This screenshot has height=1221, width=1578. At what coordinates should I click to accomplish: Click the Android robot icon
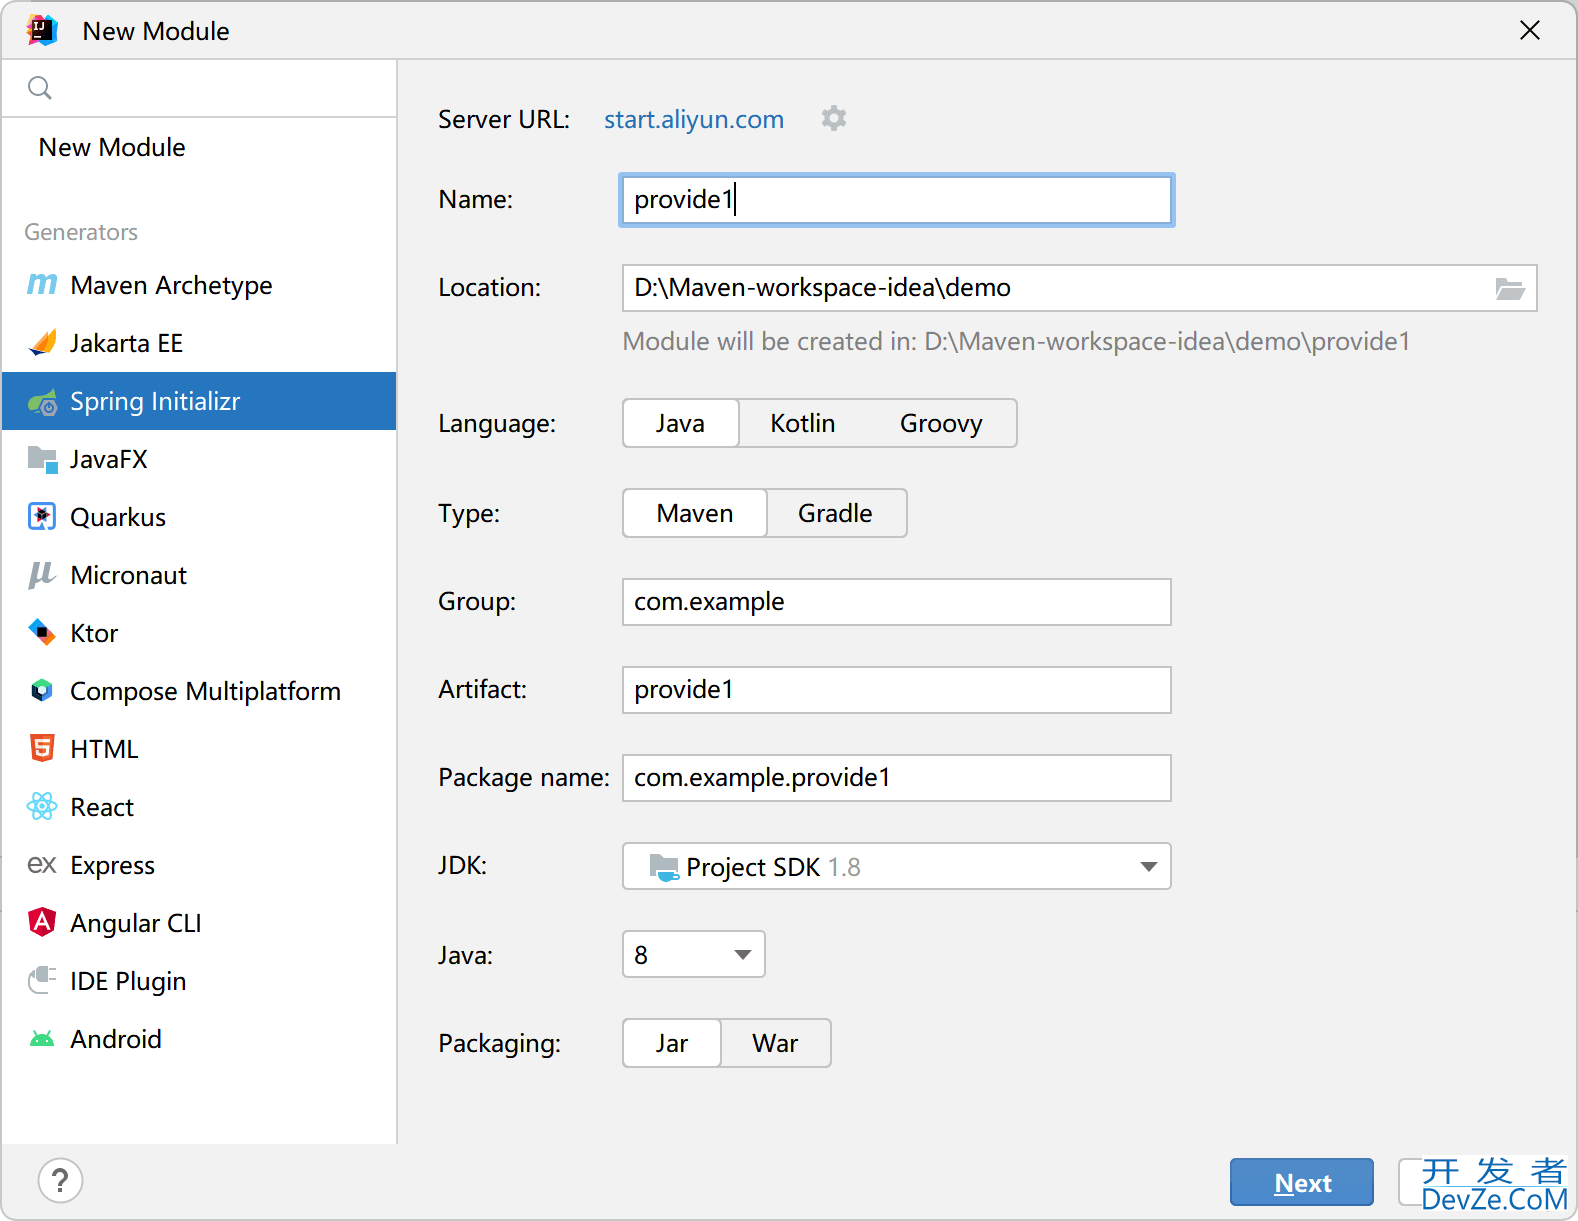42,1039
